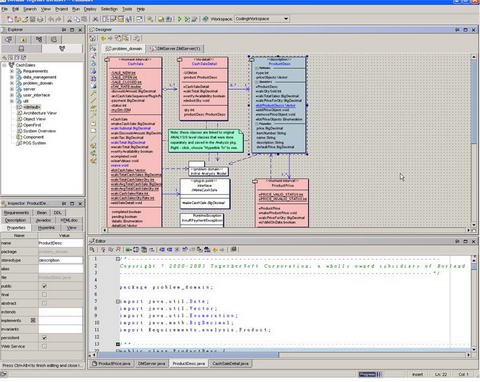Click the Print icon in main toolbar
Screen dimensions: 480x382
tap(40, 19)
